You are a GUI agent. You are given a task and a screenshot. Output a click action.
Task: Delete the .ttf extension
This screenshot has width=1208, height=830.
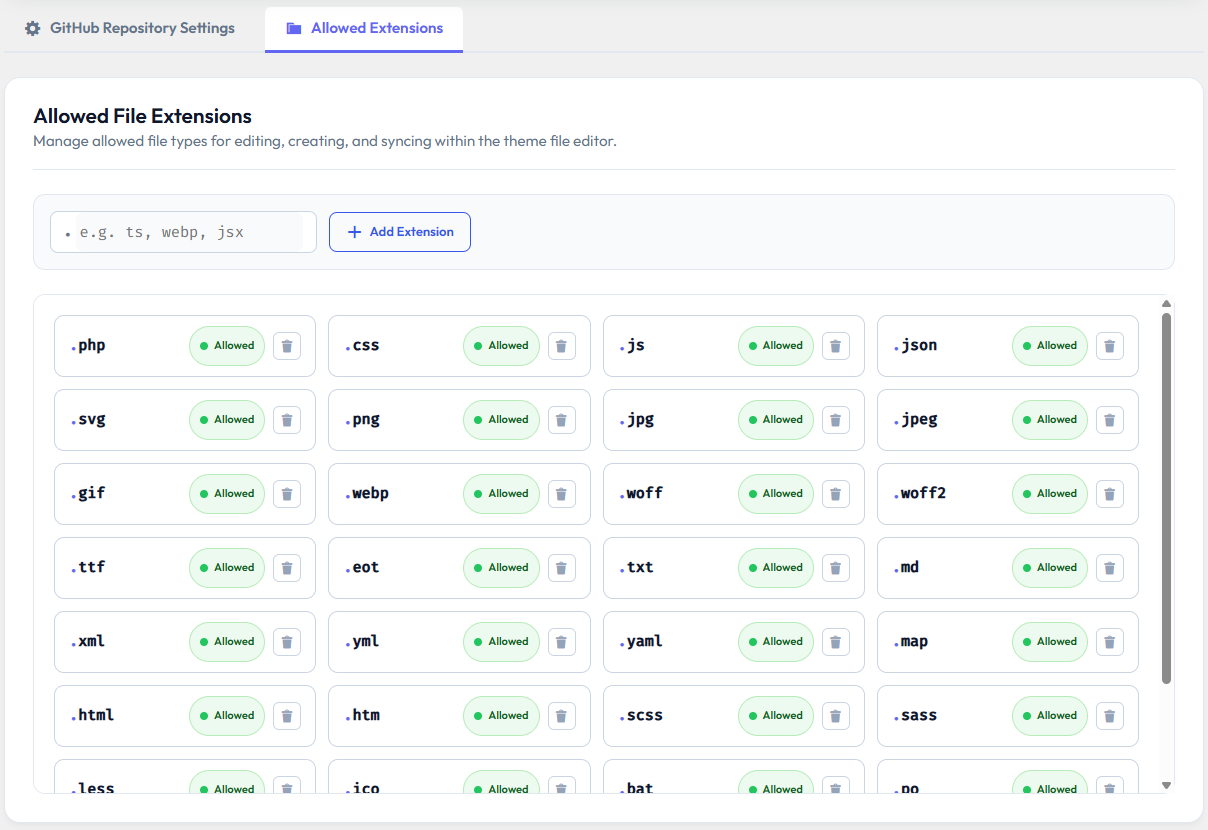pyautogui.click(x=287, y=568)
